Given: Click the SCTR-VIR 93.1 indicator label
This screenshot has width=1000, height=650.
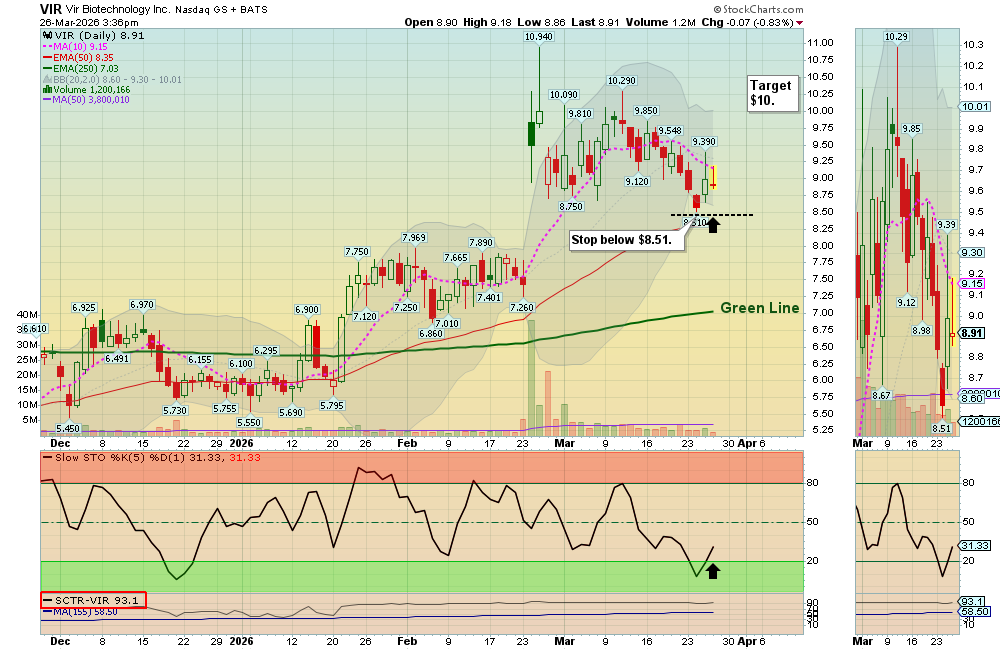Looking at the screenshot, I should click(x=94, y=600).
